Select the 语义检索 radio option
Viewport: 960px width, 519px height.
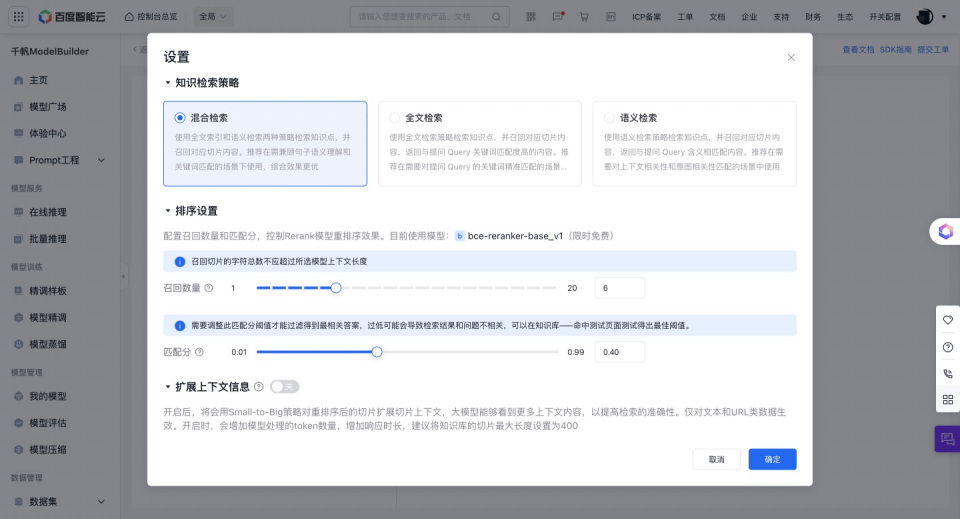pos(609,118)
